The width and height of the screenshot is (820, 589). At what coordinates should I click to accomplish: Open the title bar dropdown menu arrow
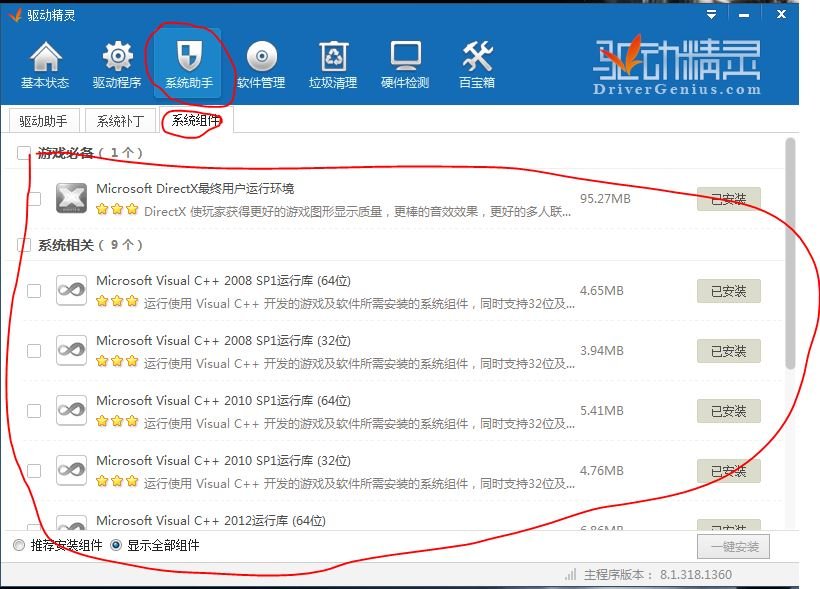pos(709,13)
